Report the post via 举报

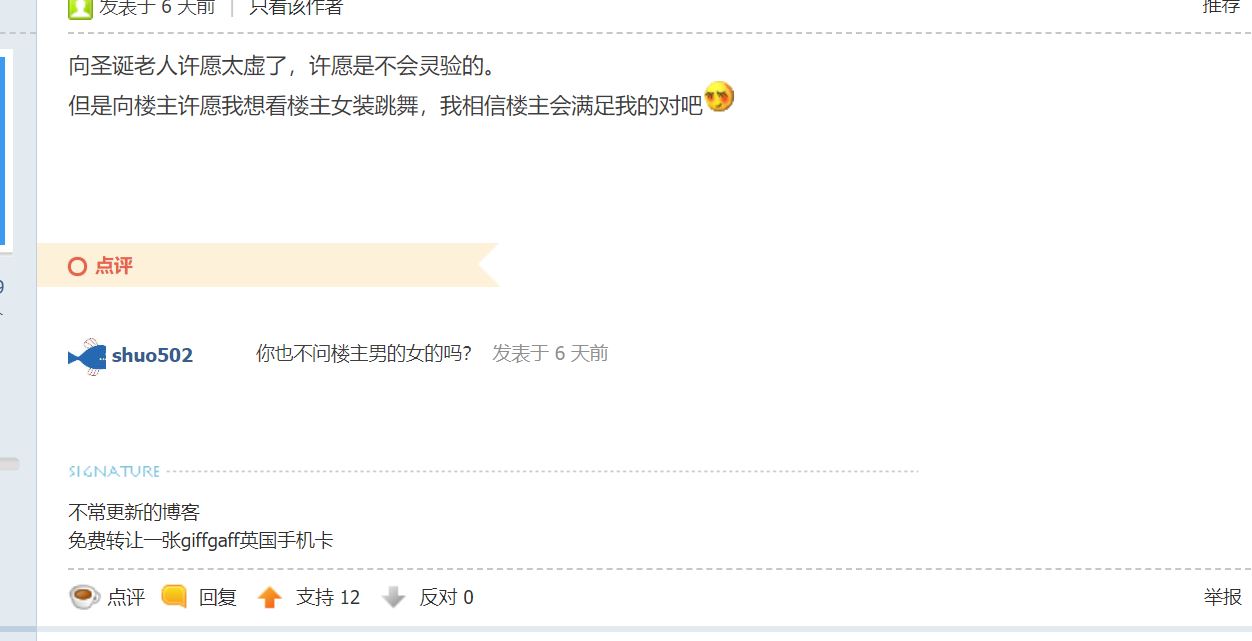[1223, 597]
